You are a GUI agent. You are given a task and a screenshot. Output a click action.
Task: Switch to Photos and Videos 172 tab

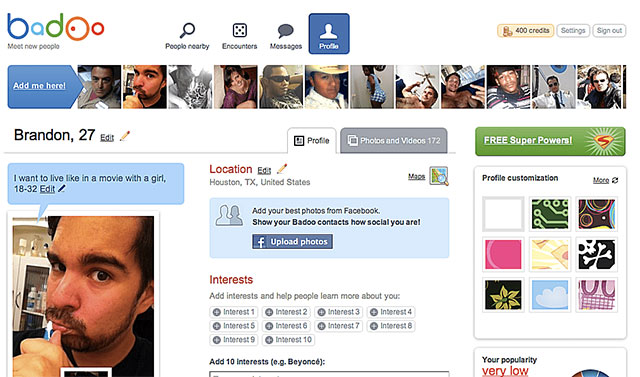tap(393, 141)
